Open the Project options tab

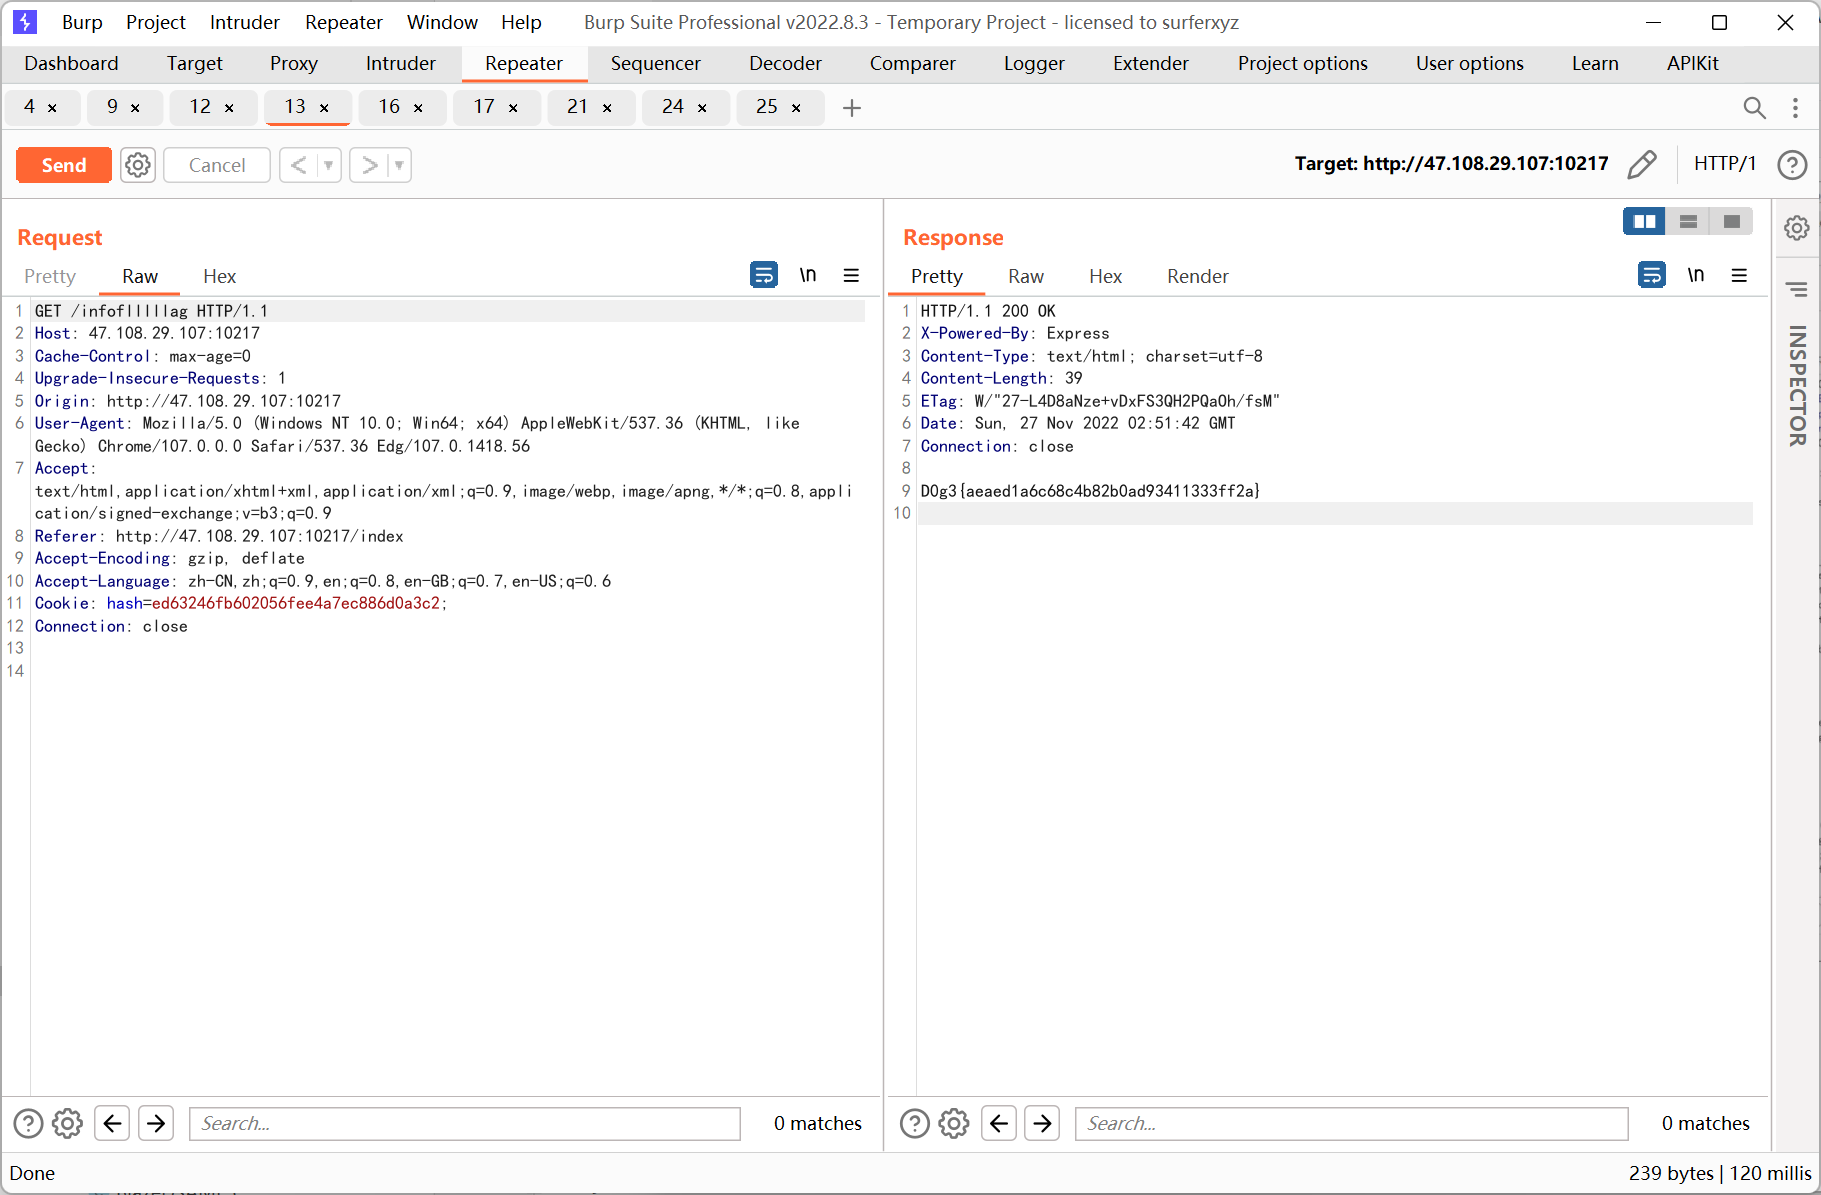pos(1302,63)
